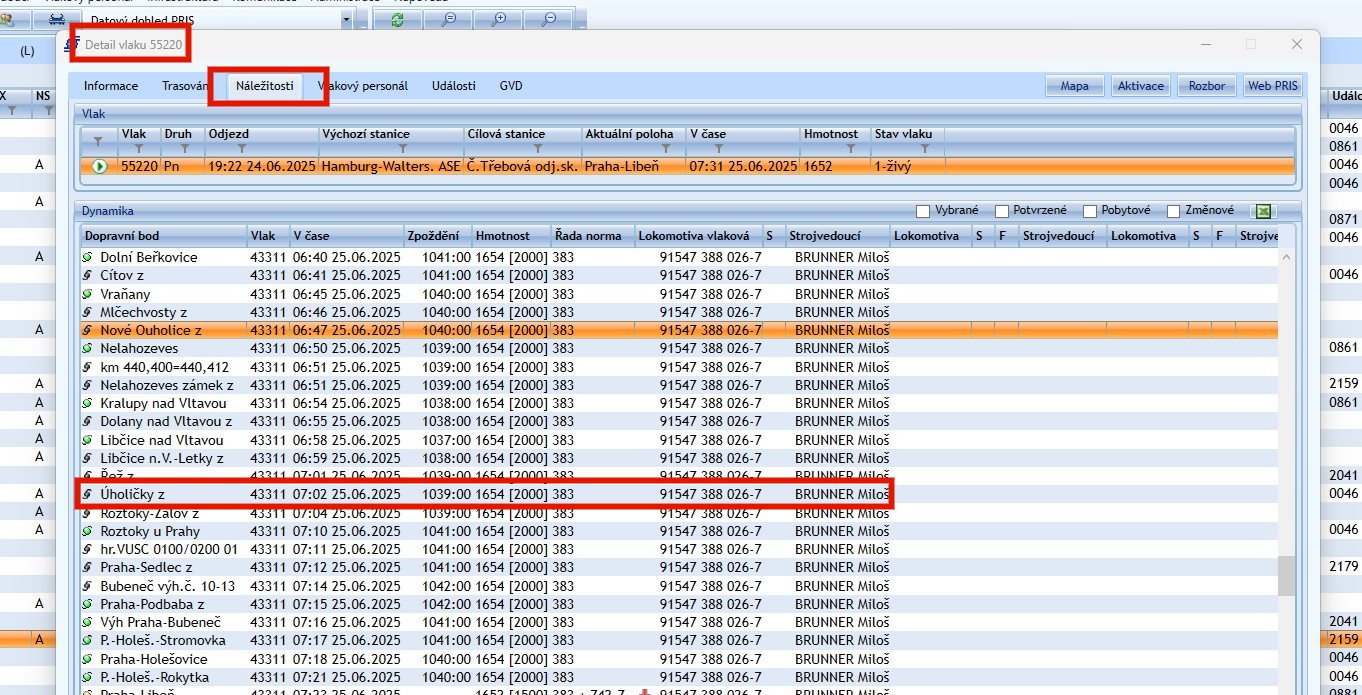Screen dimensions: 1362x695
Task: Click the filter icon under Hmotnost column
Action: [x=851, y=148]
